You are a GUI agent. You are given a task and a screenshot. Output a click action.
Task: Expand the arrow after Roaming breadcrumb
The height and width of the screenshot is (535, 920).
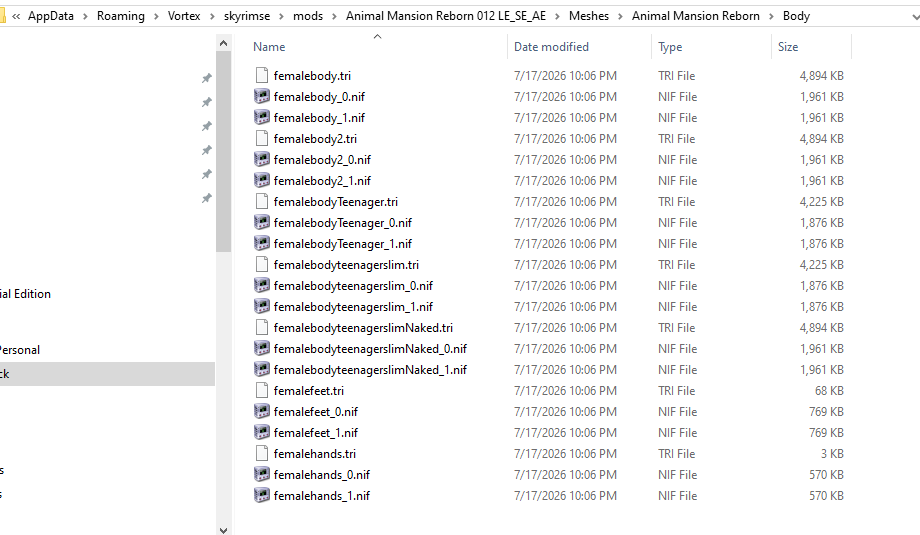(156, 16)
